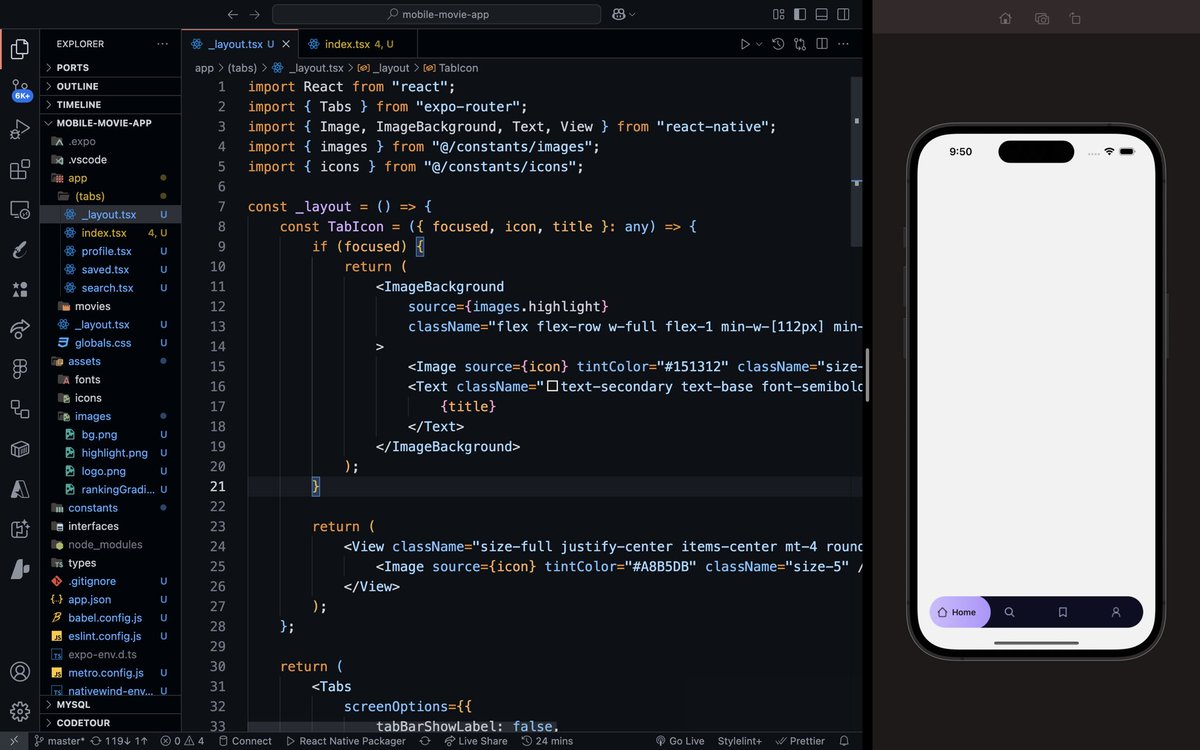Split the editor to the right

coord(822,44)
